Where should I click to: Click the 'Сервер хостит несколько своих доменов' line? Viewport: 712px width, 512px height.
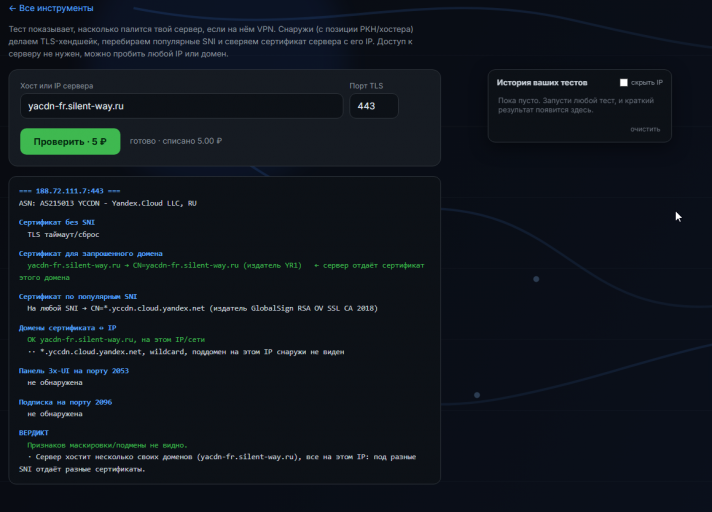pos(218,463)
